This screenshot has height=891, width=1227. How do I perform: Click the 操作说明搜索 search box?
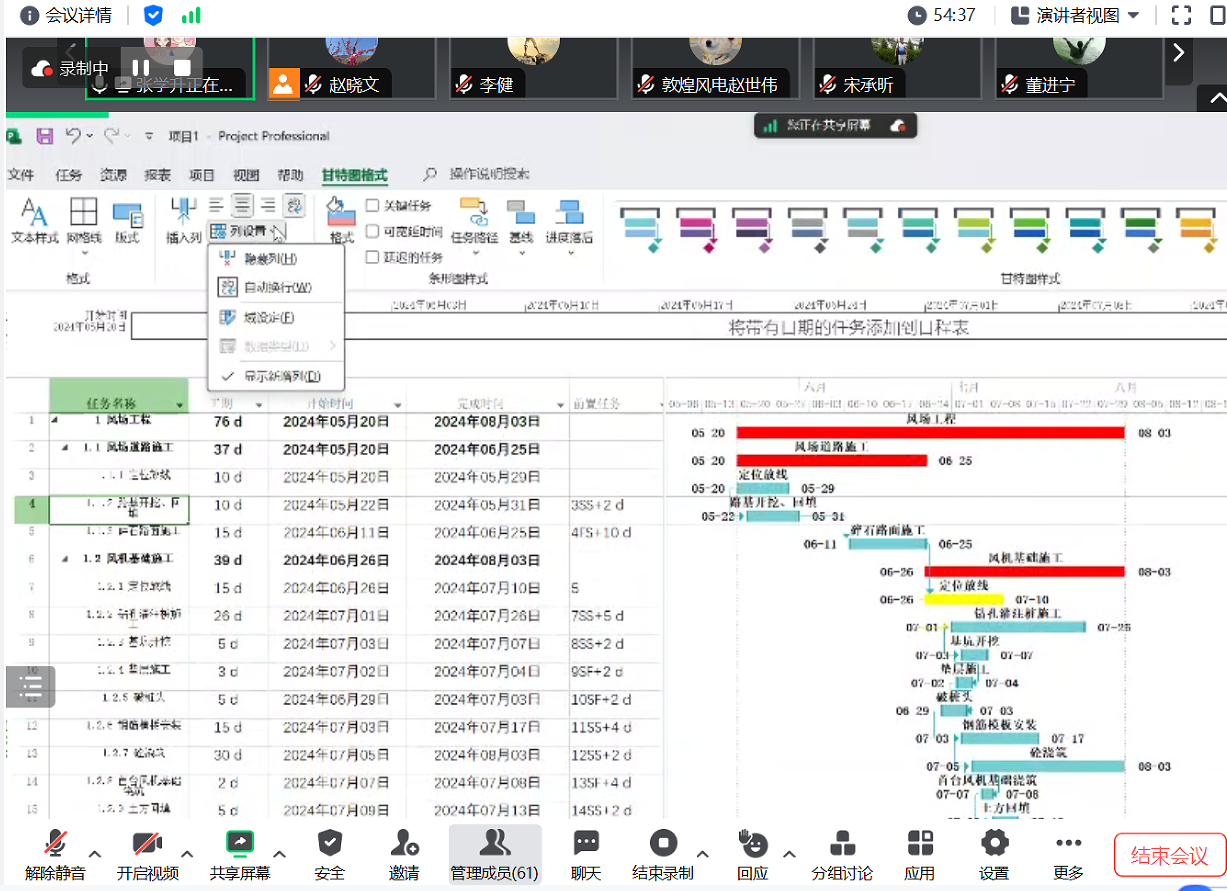488,174
